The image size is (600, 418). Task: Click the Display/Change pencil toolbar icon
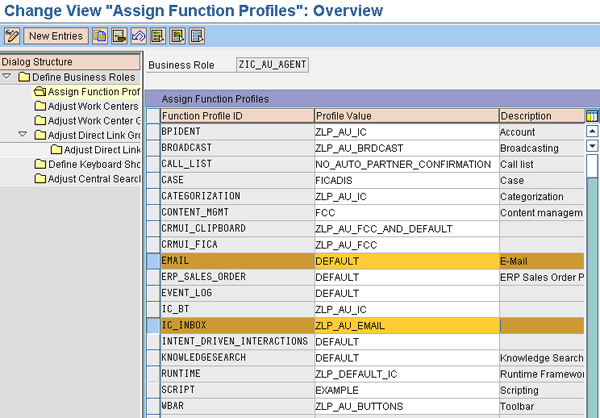13,37
